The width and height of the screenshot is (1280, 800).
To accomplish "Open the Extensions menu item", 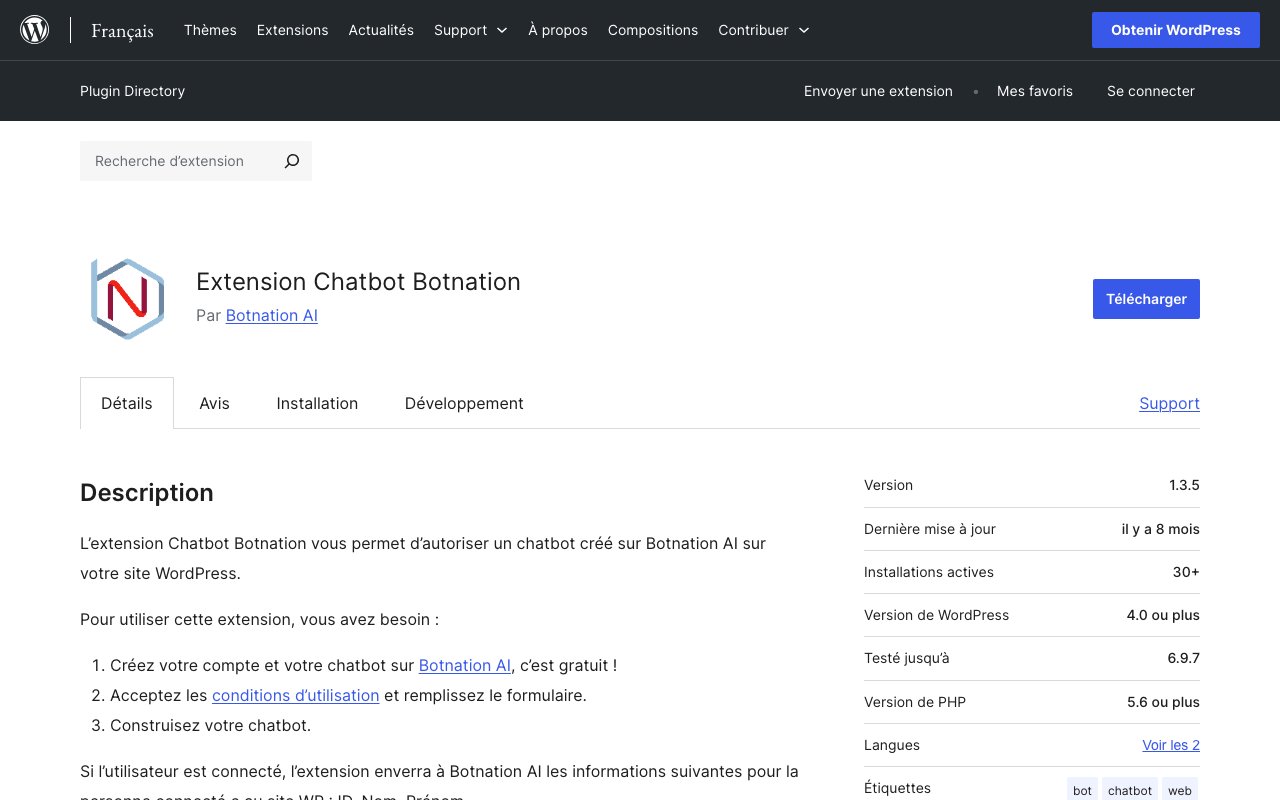I will (x=292, y=30).
